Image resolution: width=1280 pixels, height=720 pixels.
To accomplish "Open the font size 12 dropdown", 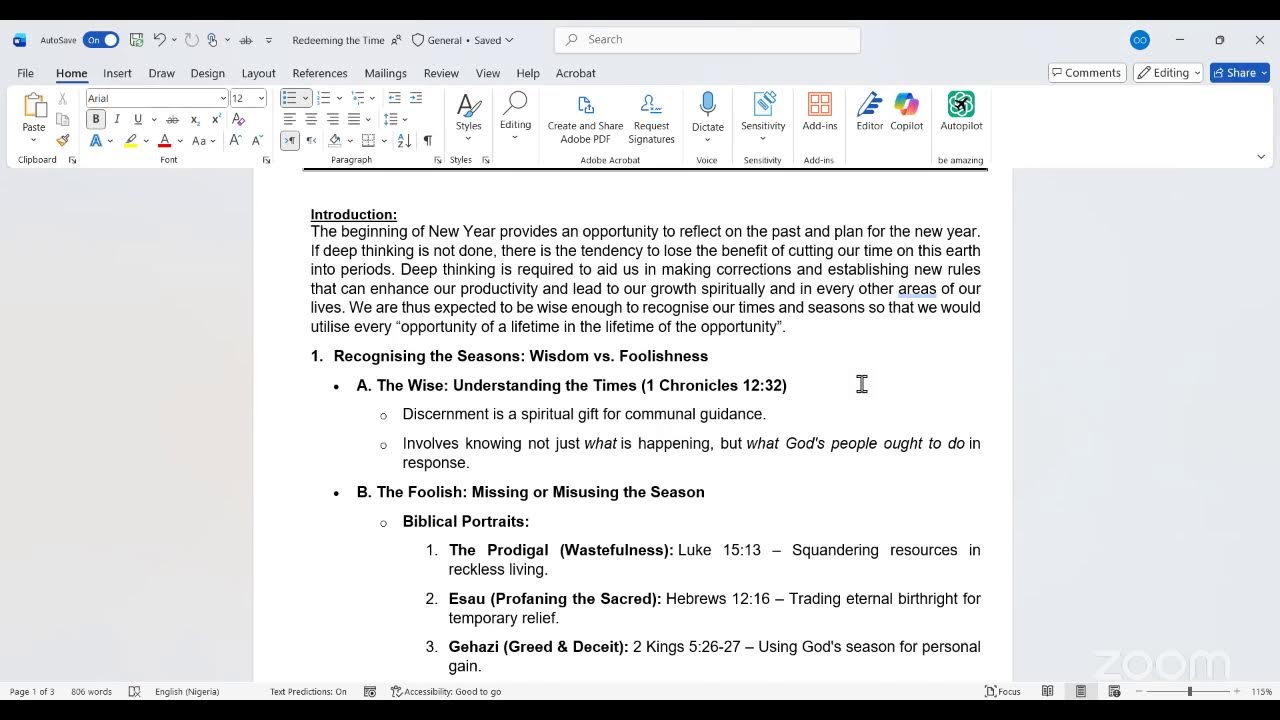I will [261, 98].
